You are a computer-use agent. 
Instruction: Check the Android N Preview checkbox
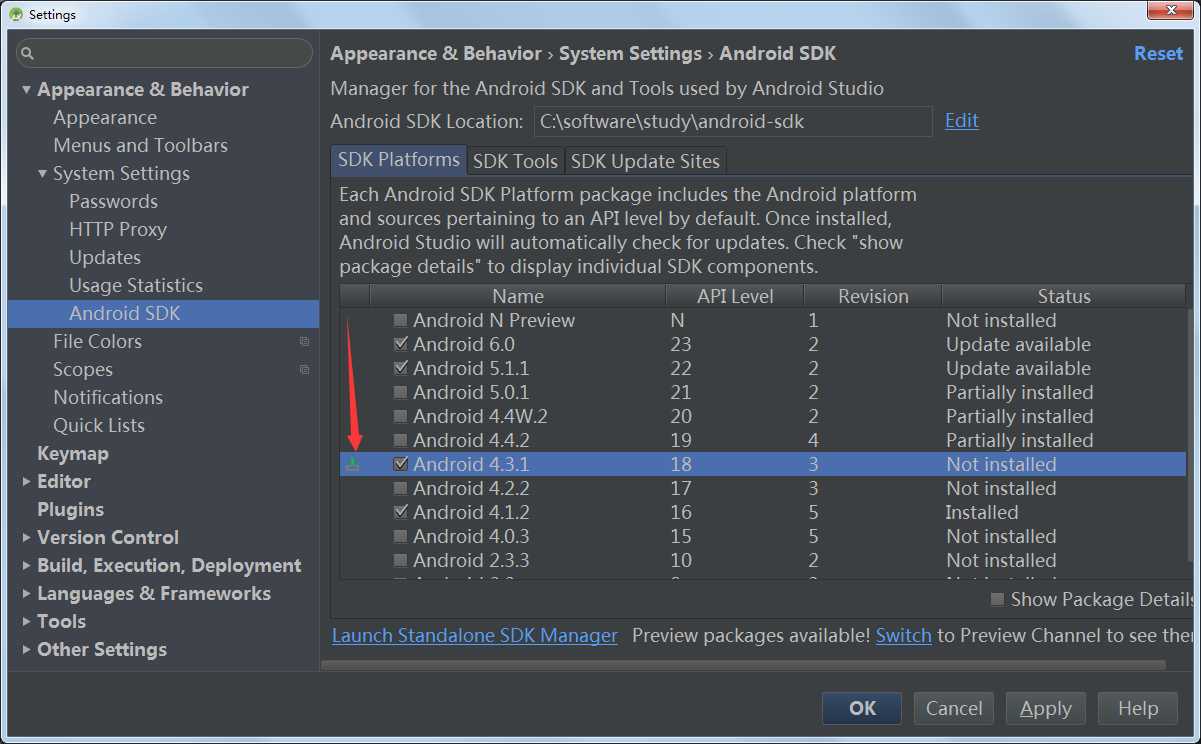pyautogui.click(x=400, y=321)
